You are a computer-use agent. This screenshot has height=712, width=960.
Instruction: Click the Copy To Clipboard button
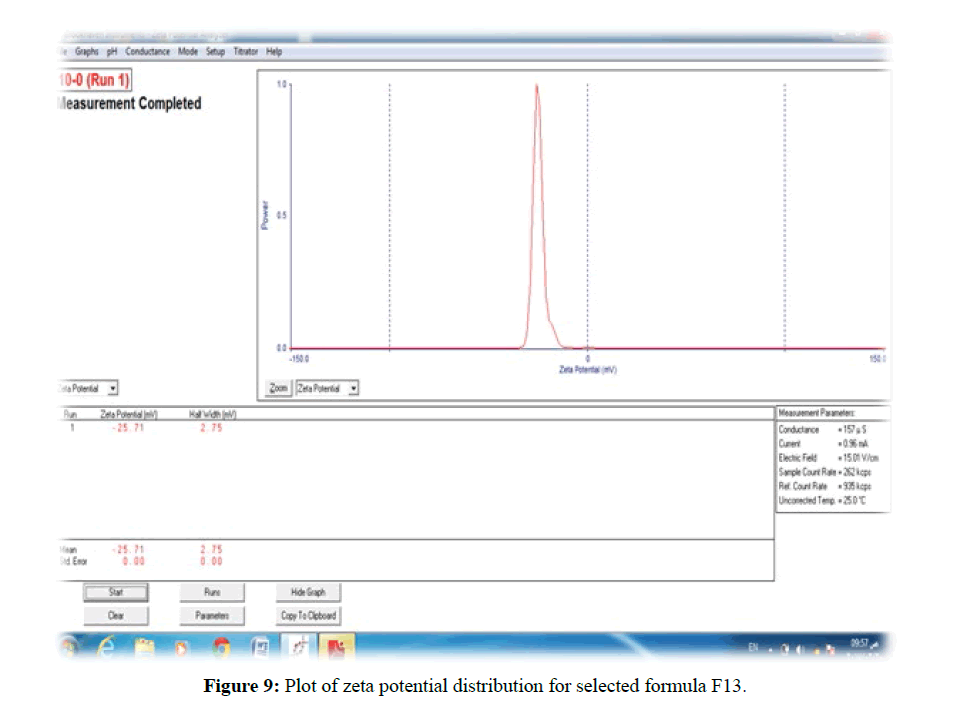(x=308, y=616)
